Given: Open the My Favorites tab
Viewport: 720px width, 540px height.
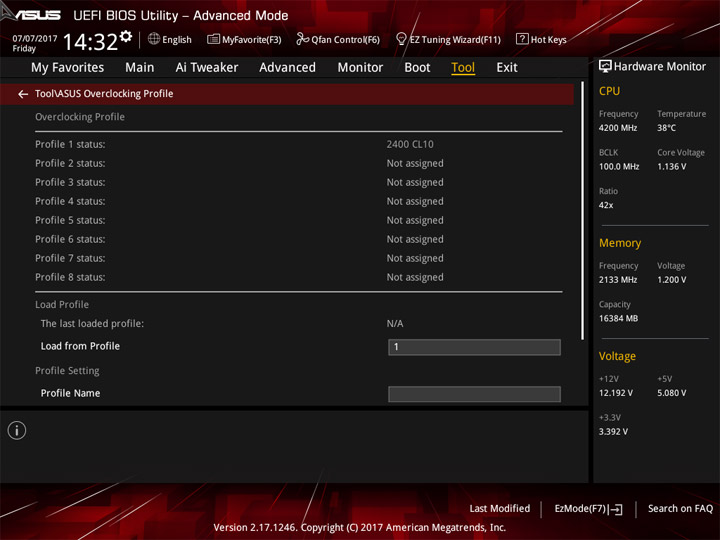Looking at the screenshot, I should tap(68, 68).
